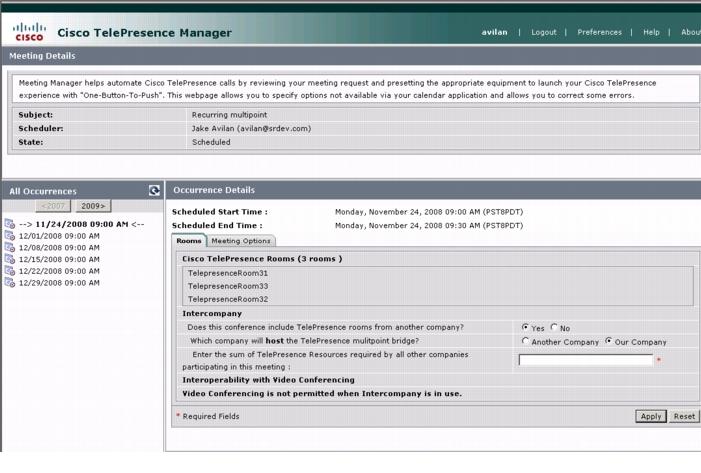The image size is (701, 473).
Task: Select the 12/22/2008 09:00 AM occurrence
Action: 59,270
